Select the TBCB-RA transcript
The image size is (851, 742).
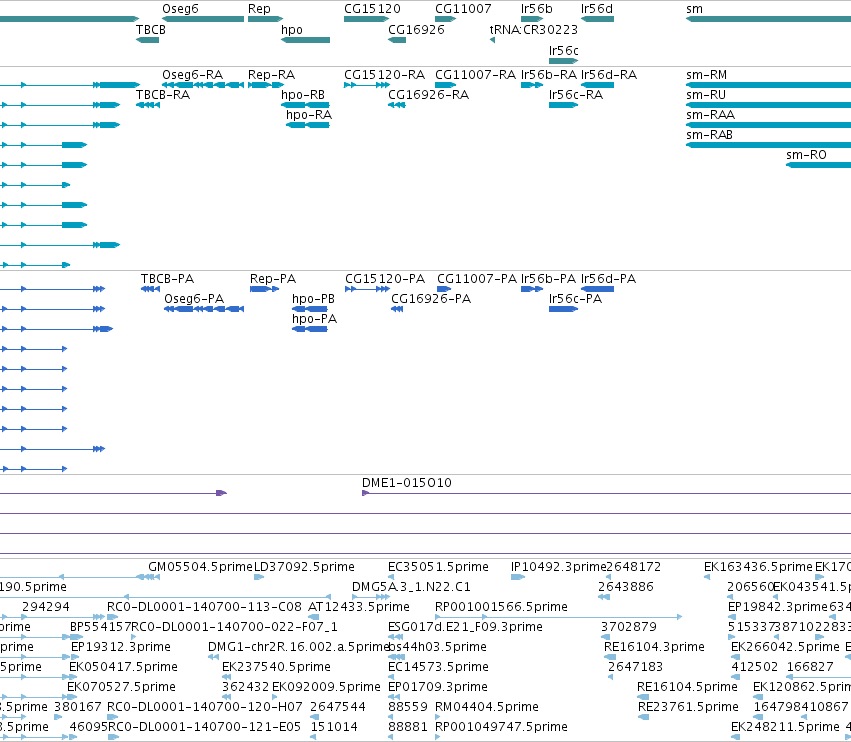coord(148,105)
